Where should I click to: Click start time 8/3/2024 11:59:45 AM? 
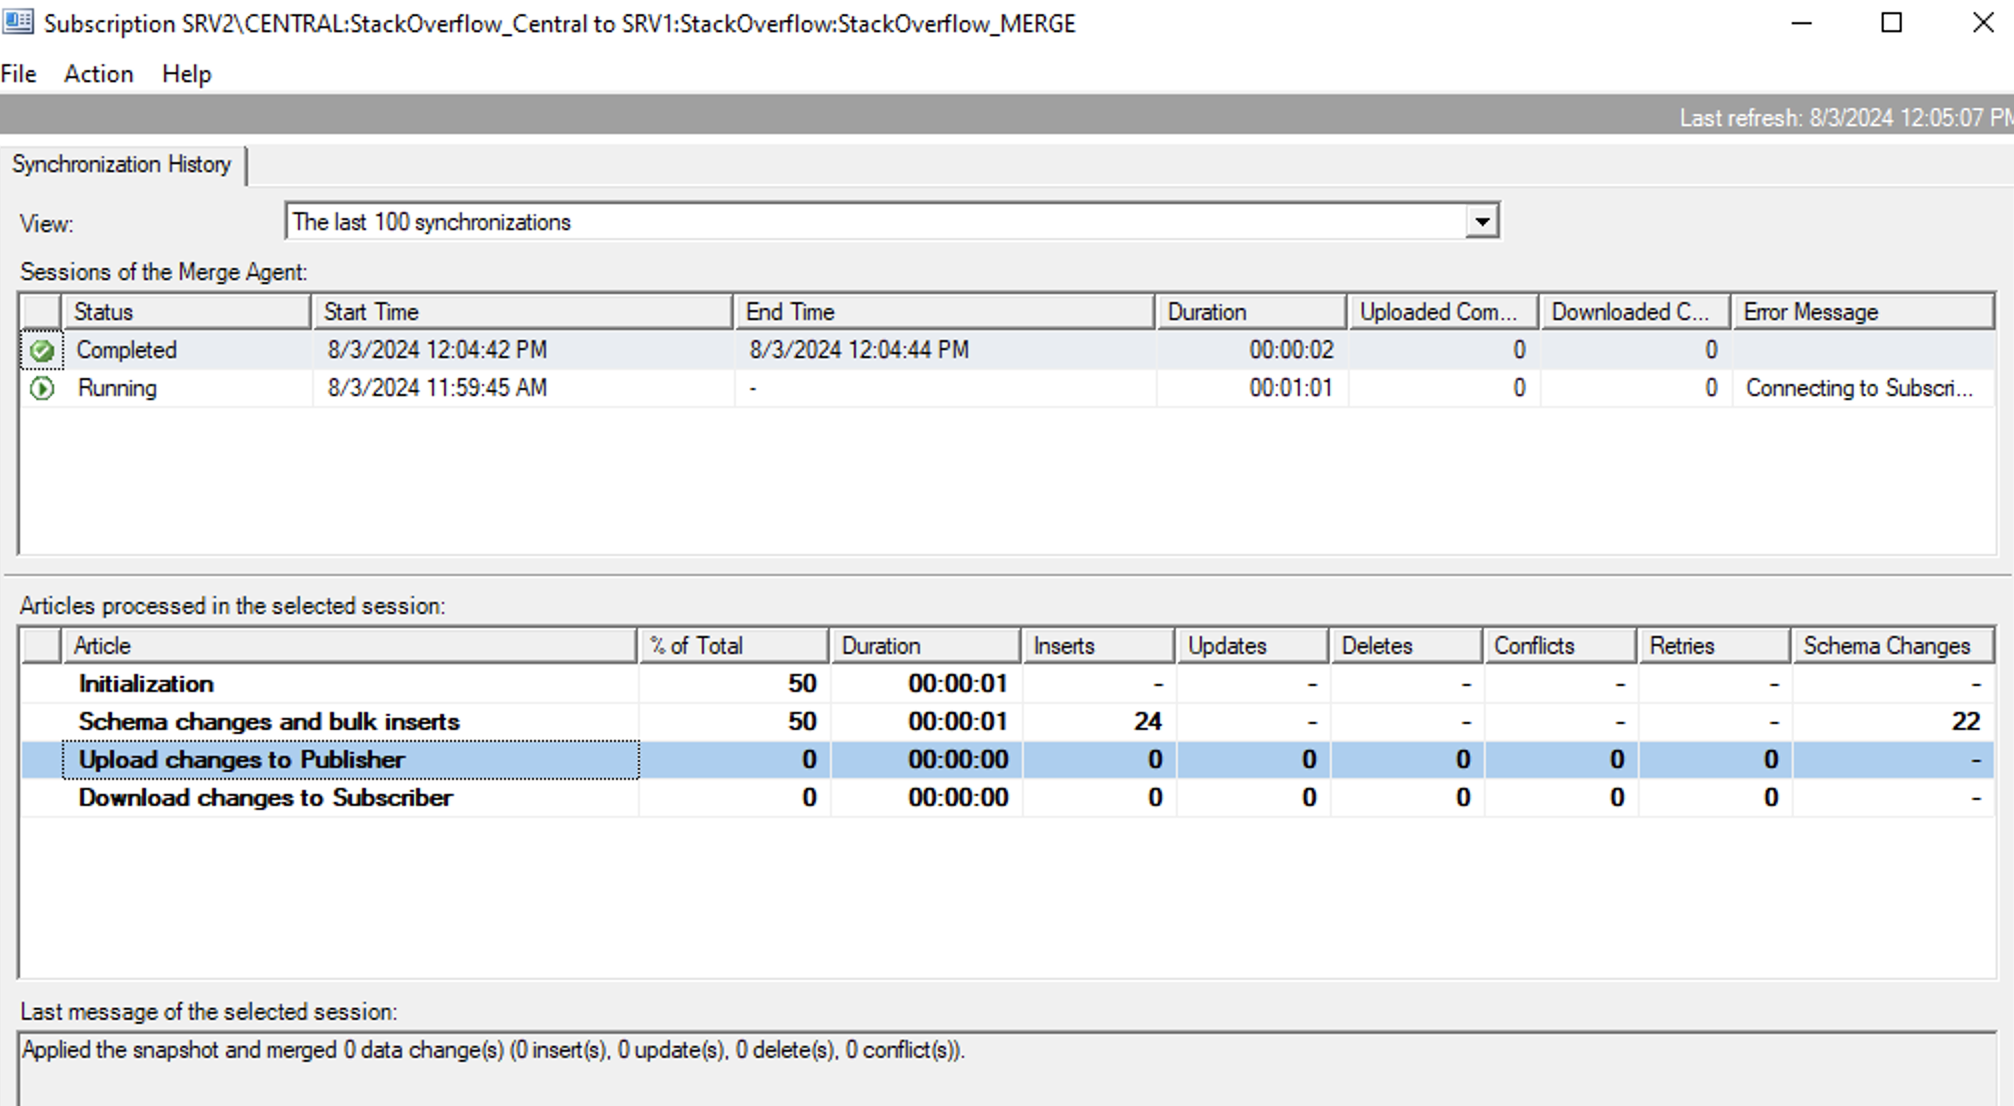[x=437, y=388]
